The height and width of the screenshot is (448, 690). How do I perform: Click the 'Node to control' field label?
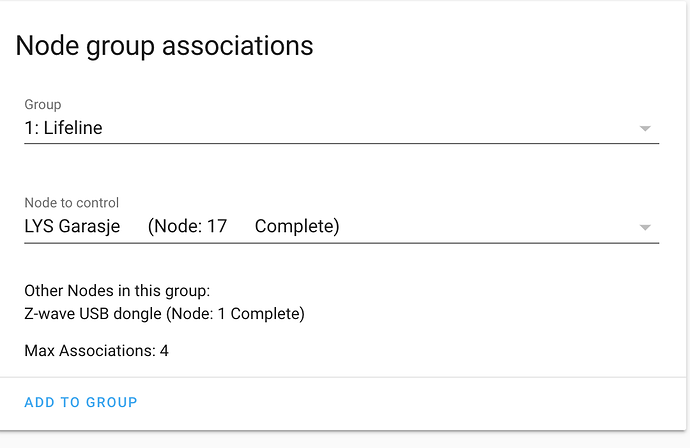tap(72, 202)
